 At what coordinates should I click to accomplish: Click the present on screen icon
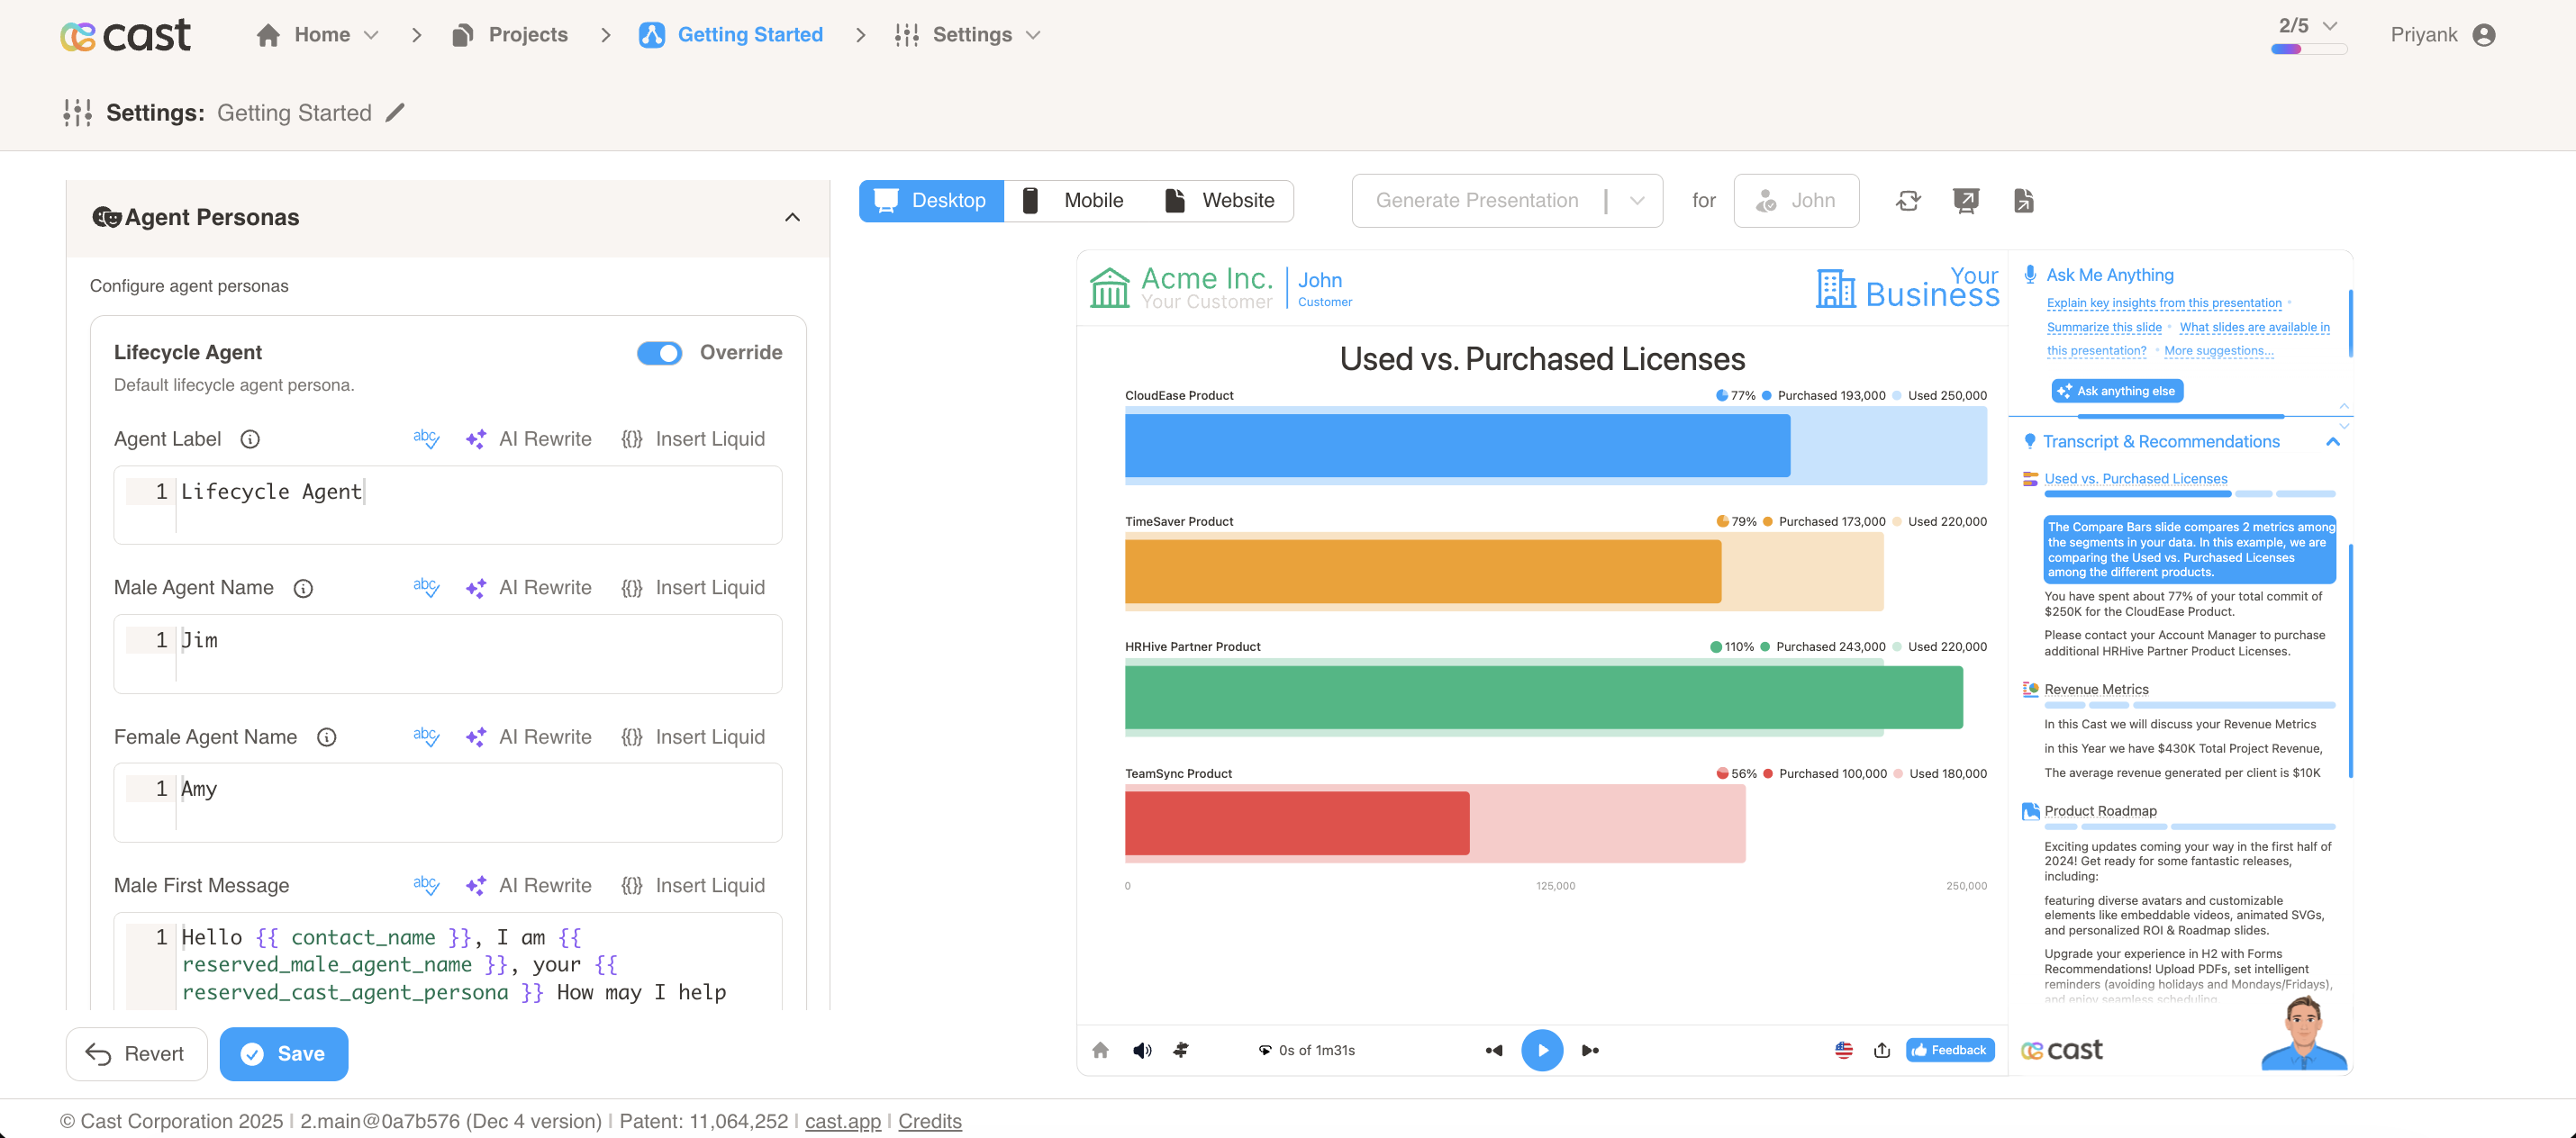click(x=1965, y=201)
